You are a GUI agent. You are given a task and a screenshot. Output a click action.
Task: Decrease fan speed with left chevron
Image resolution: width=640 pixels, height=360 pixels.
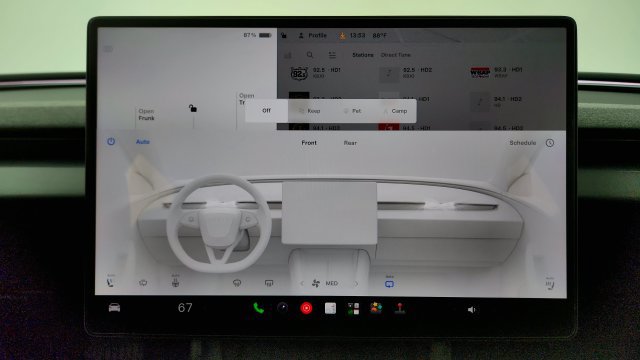[302, 283]
